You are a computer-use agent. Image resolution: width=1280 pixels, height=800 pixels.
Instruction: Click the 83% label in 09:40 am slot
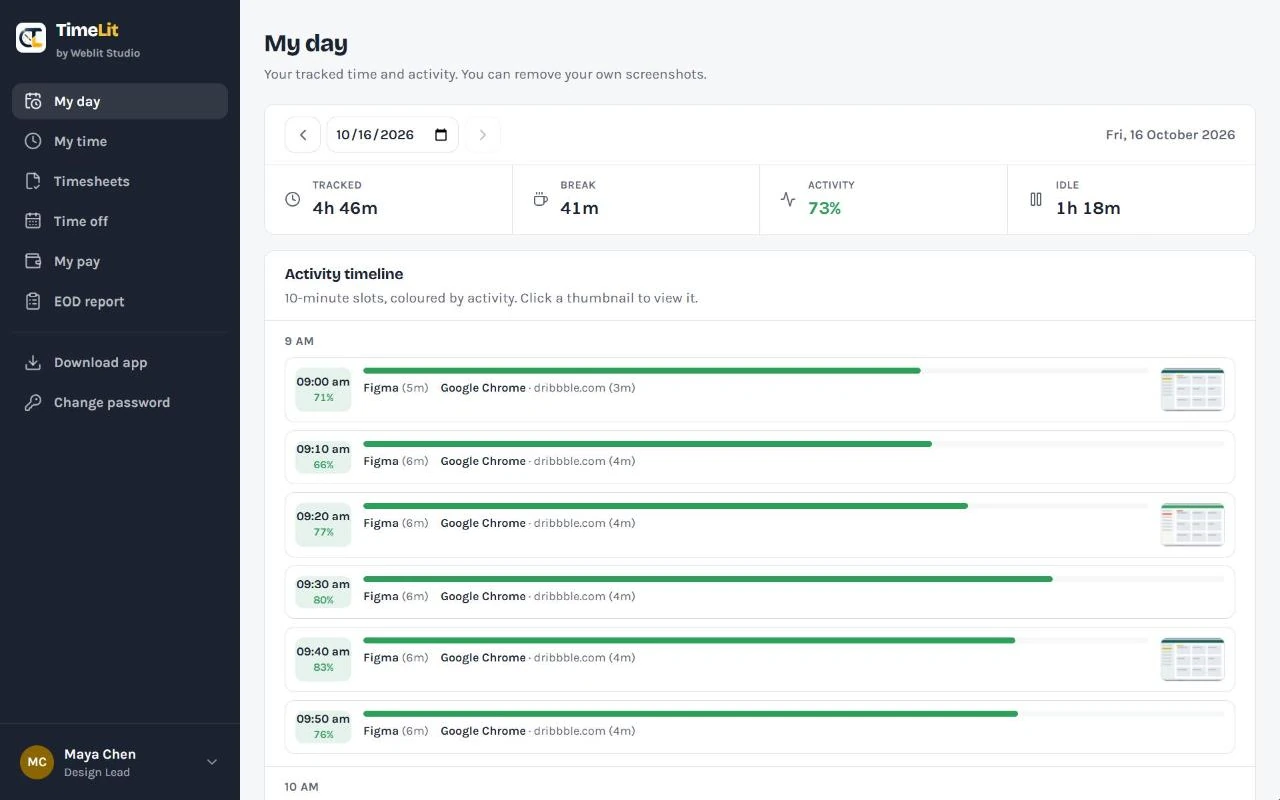(x=323, y=667)
